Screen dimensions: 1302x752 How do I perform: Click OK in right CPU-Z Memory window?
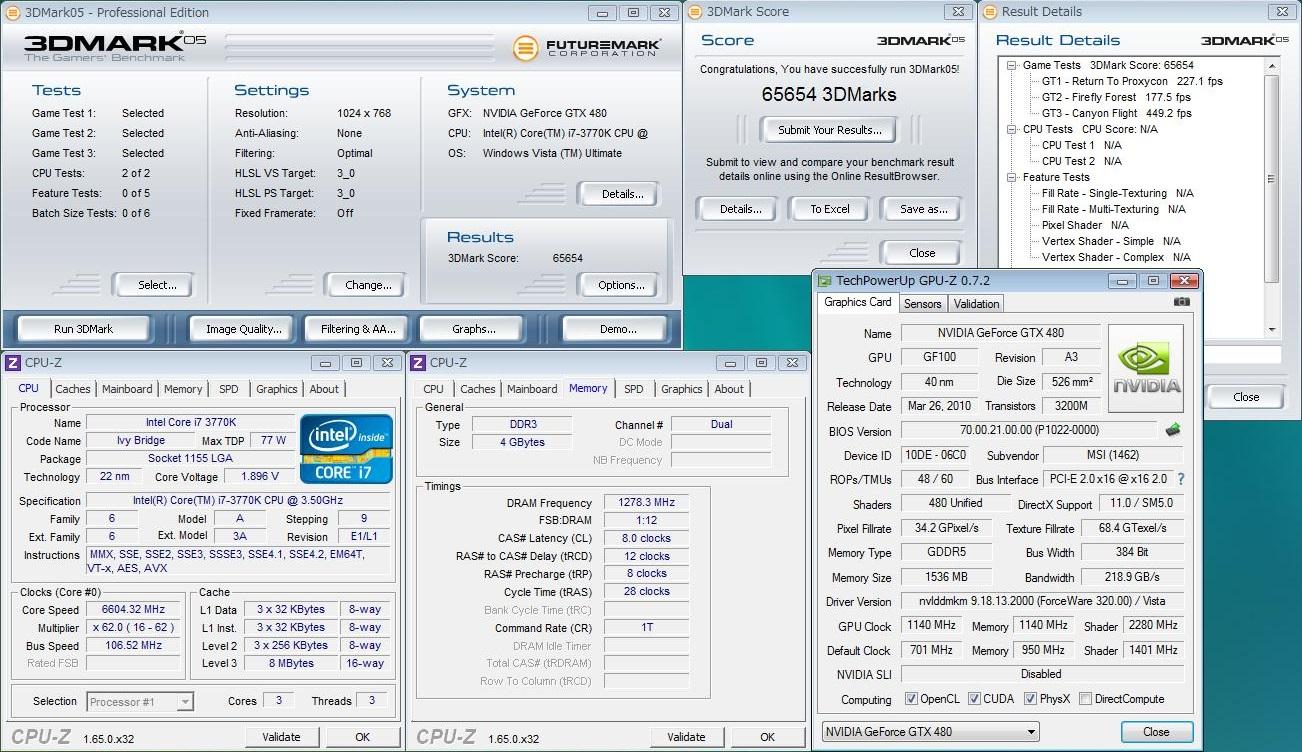pyautogui.click(x=767, y=737)
